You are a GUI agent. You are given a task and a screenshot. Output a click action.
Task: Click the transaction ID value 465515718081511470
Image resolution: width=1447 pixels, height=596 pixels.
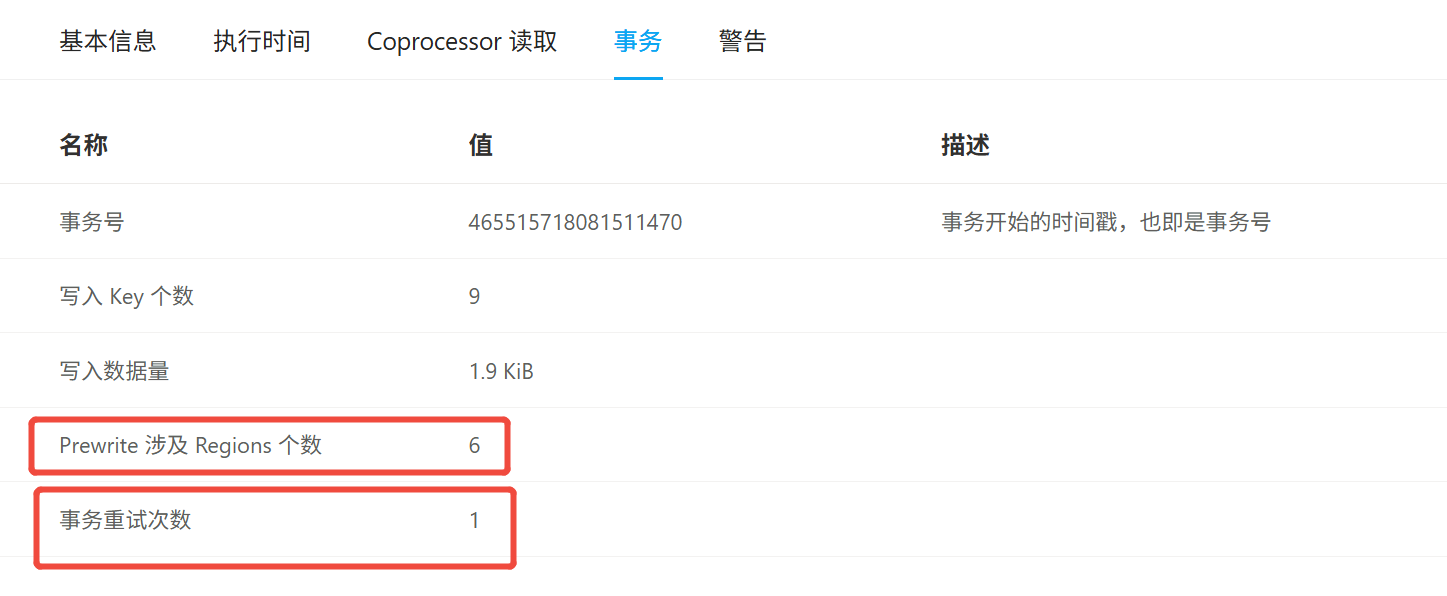(x=576, y=222)
